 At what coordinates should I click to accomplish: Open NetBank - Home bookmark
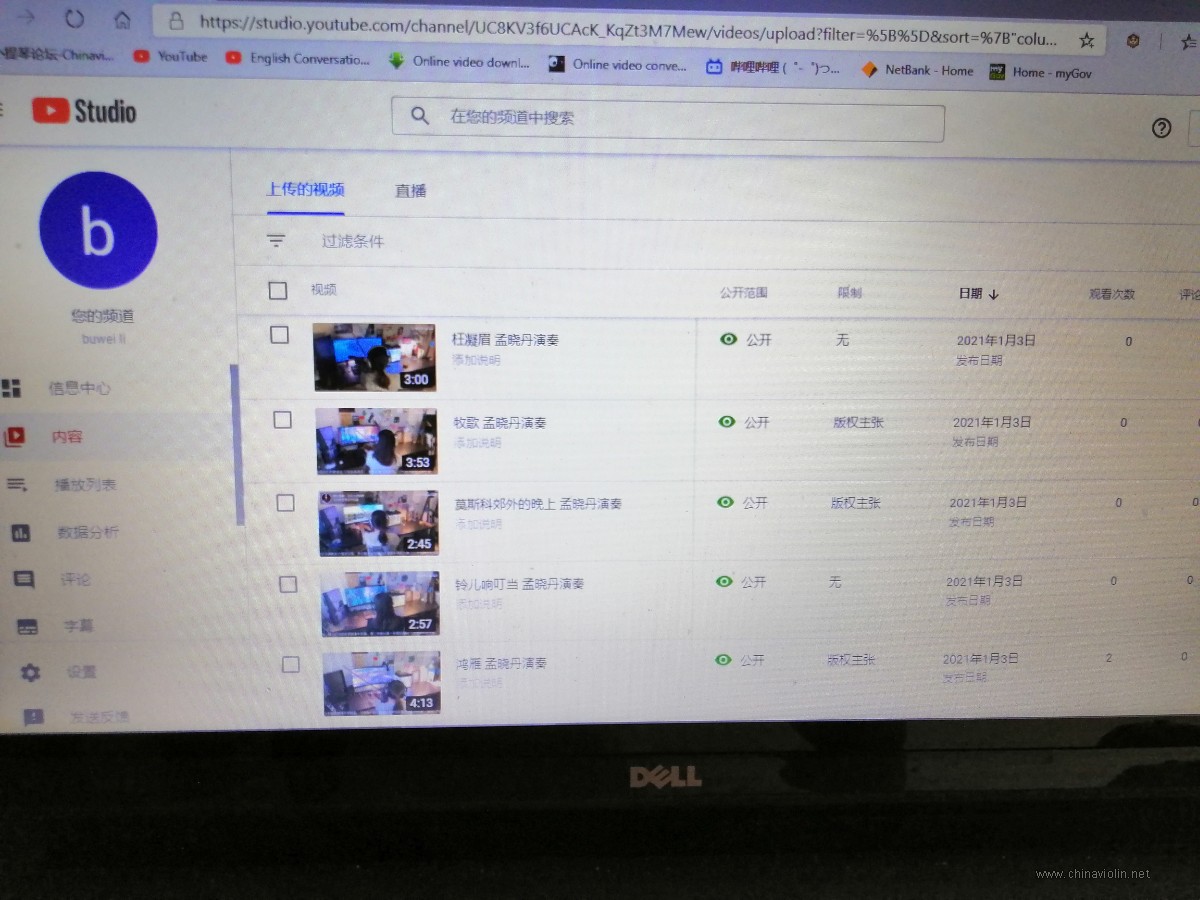tap(917, 70)
